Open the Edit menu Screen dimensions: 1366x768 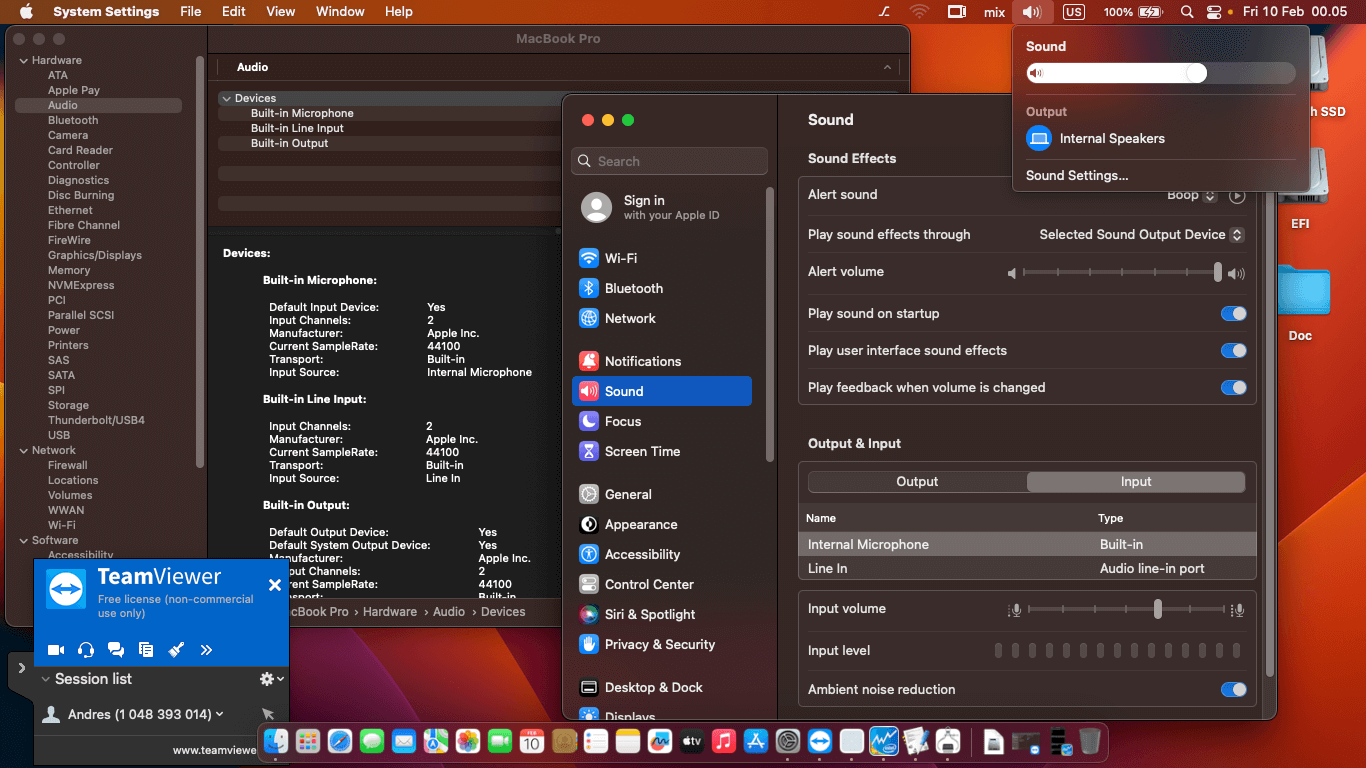(x=234, y=12)
